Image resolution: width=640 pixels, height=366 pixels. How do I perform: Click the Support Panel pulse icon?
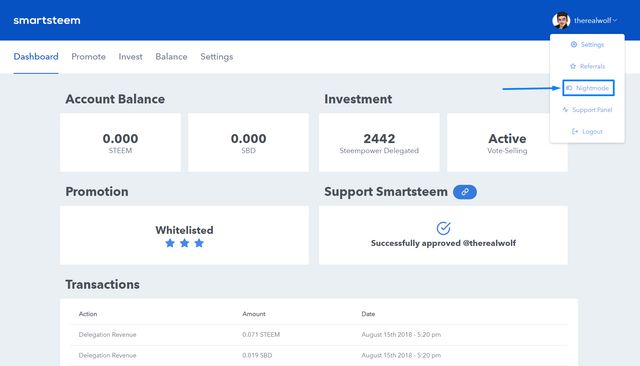pos(565,109)
